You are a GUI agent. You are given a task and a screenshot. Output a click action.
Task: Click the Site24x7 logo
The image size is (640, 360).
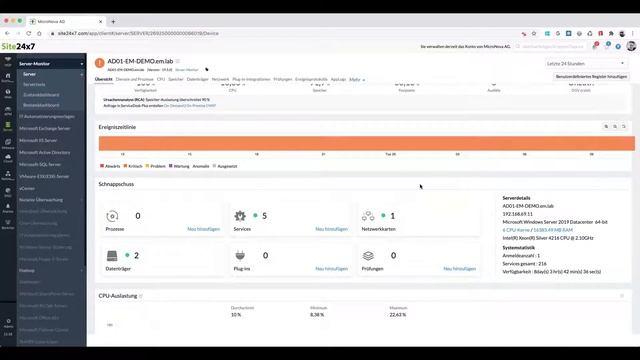[18, 47]
